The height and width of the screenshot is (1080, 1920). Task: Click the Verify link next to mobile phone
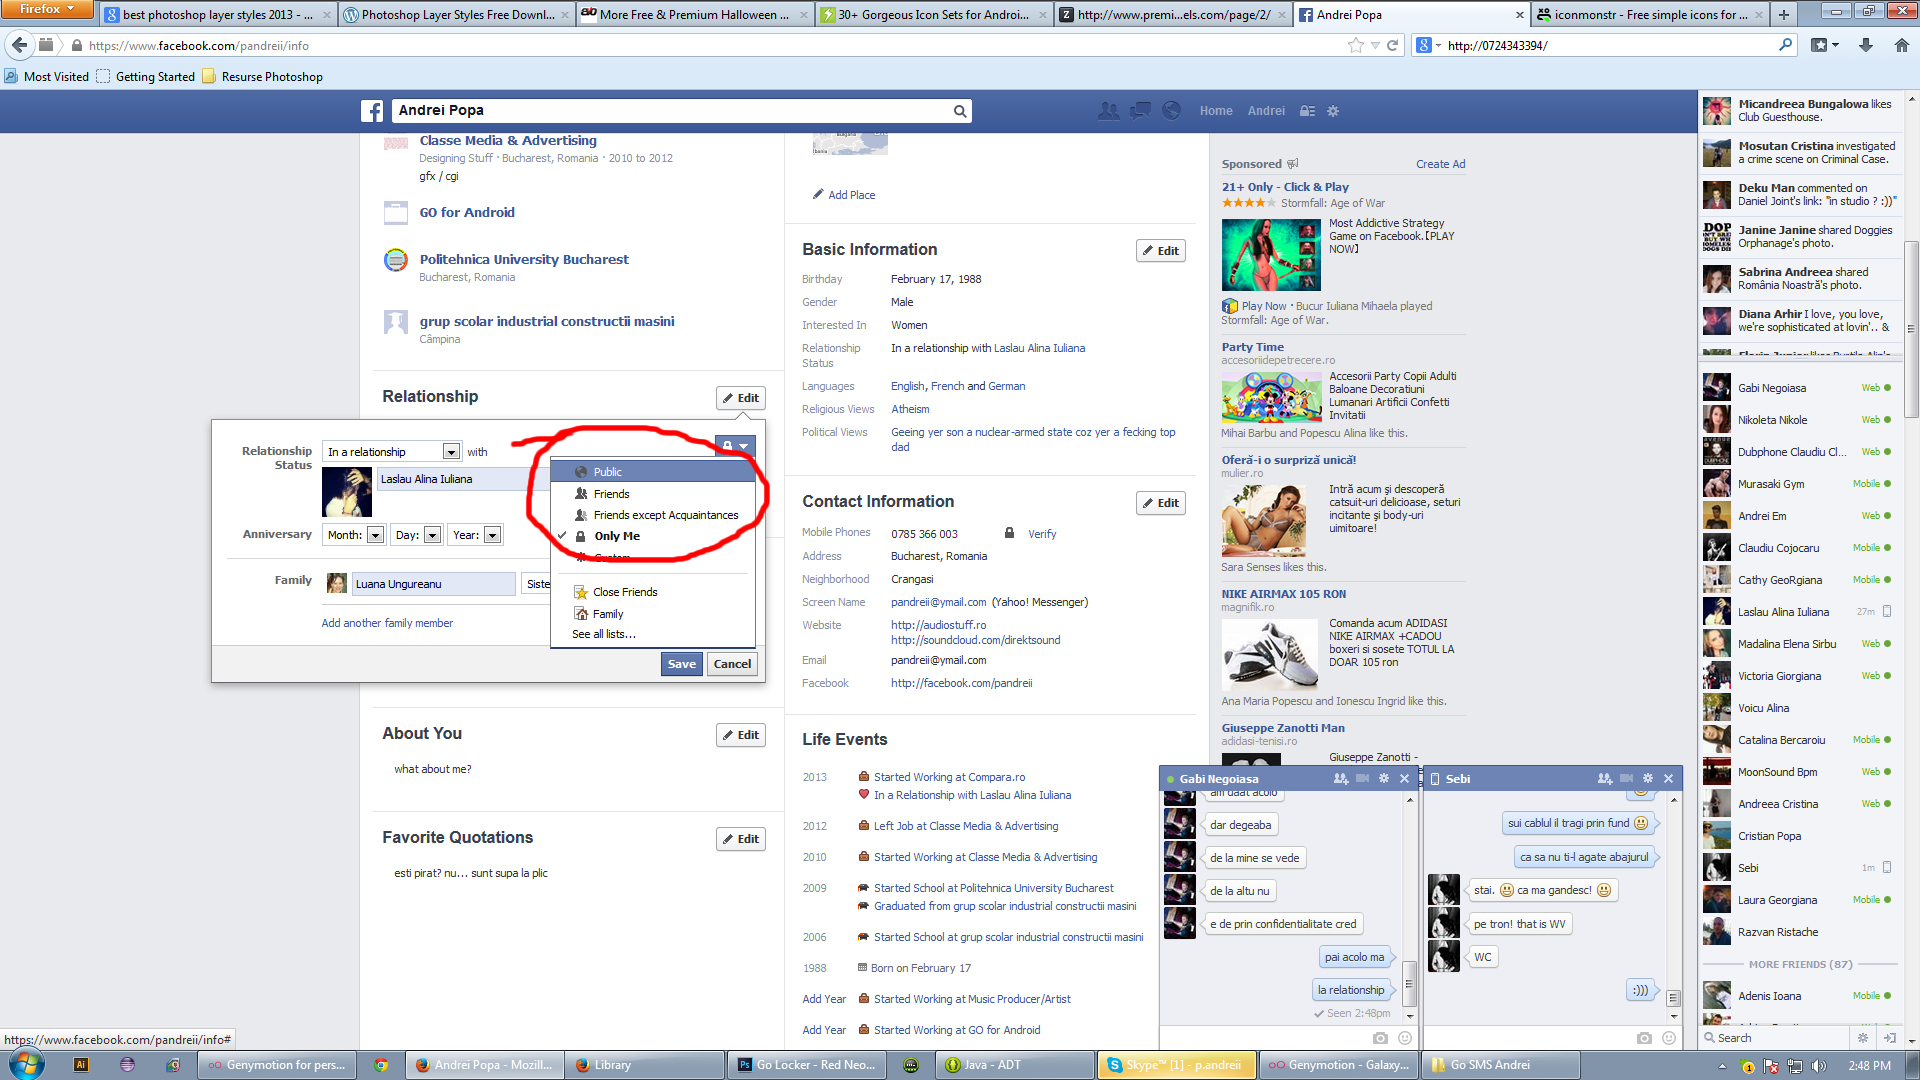1042,534
